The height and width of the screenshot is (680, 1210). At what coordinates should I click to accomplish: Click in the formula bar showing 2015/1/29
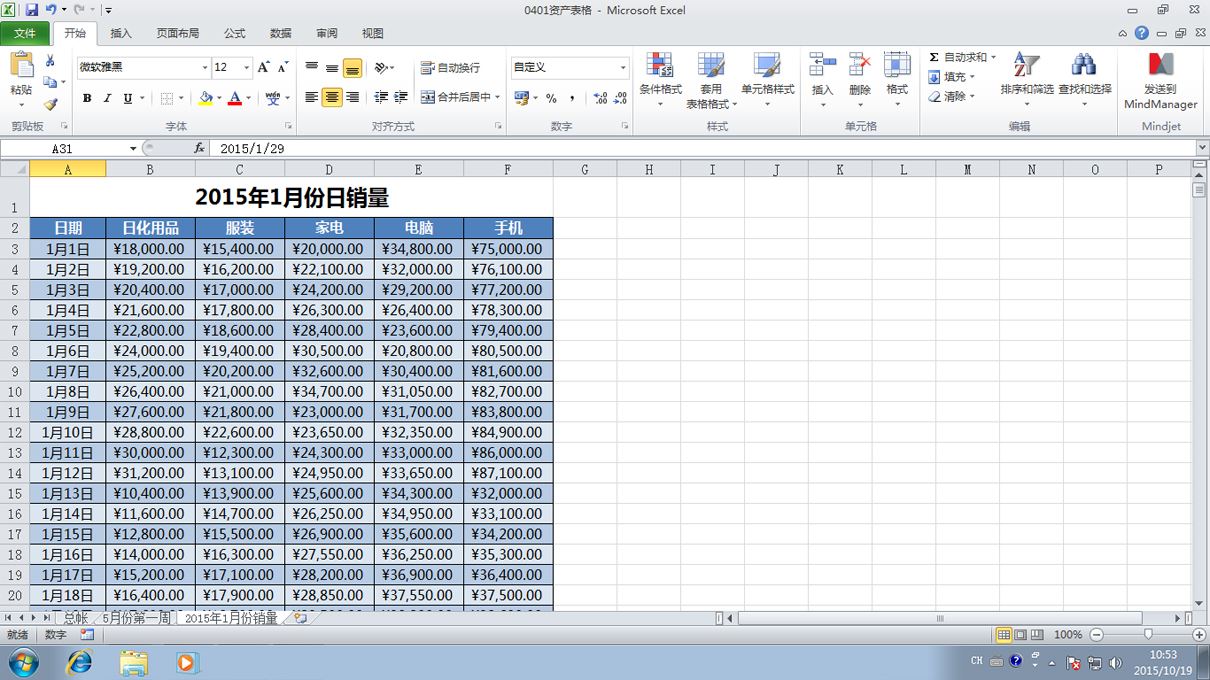coord(702,148)
